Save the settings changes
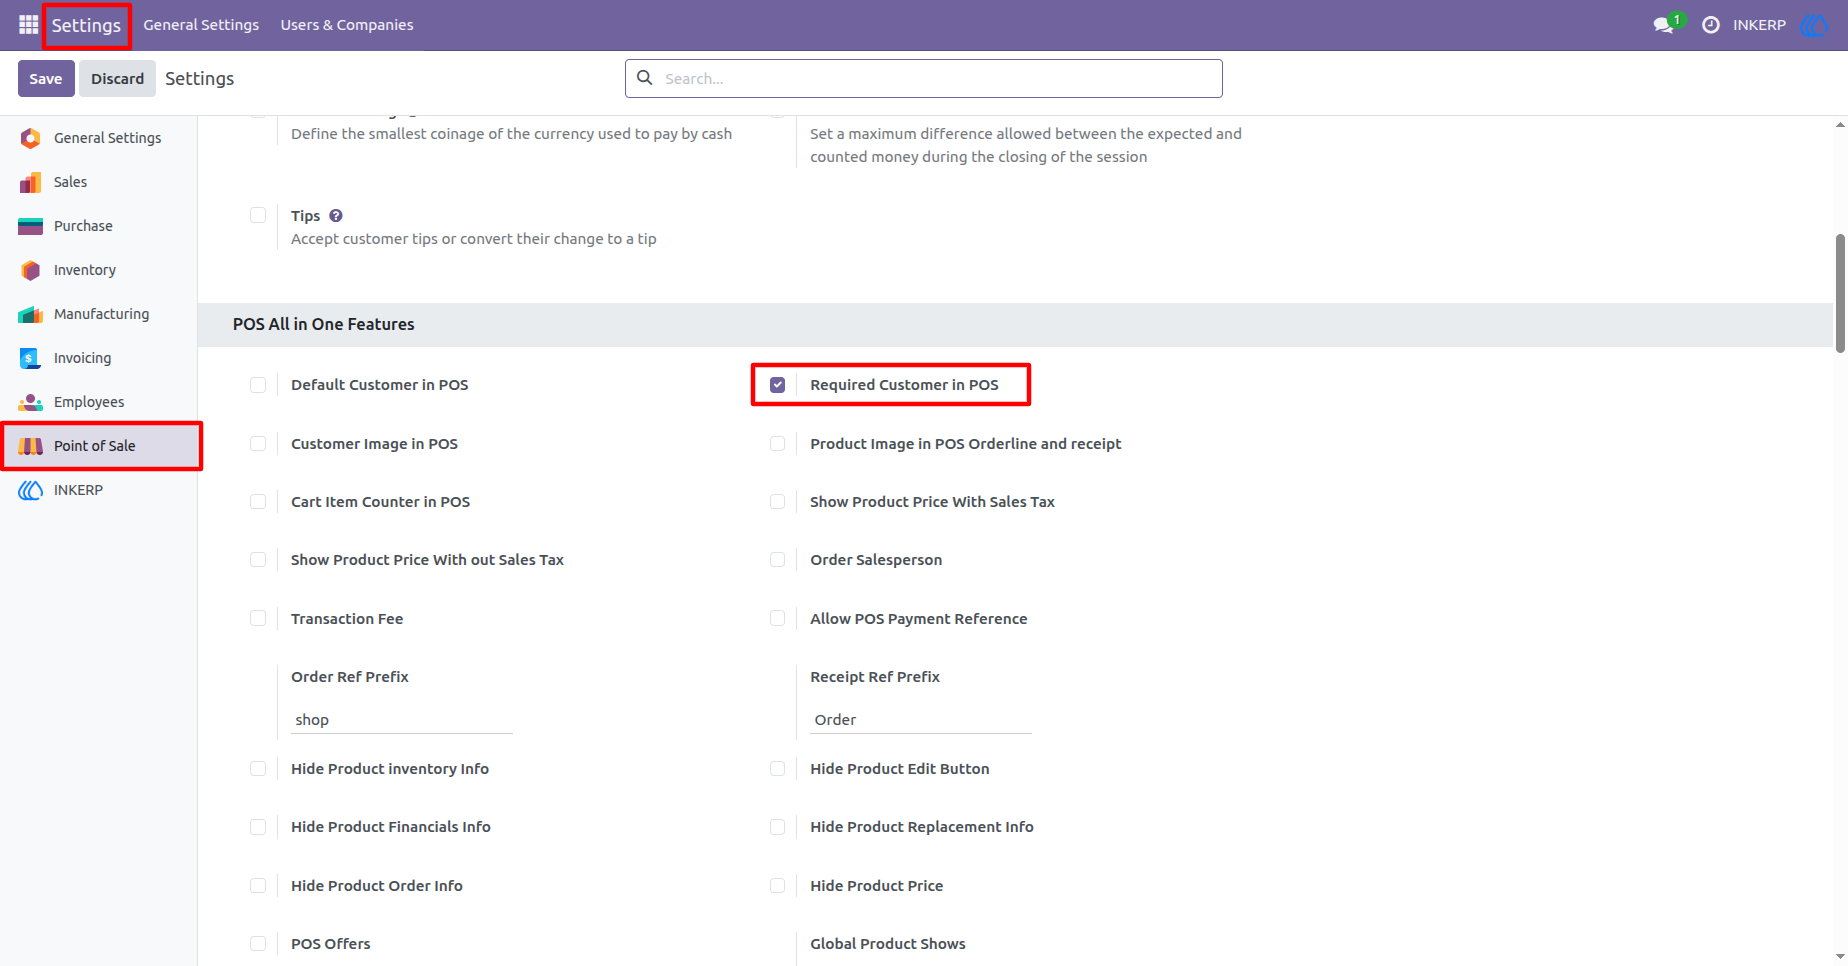Screen dimensions: 1848x966 (46, 79)
